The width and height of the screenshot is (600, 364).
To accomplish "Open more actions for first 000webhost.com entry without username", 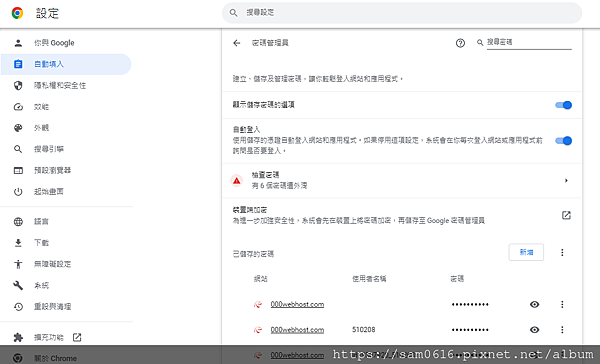I will (562, 304).
